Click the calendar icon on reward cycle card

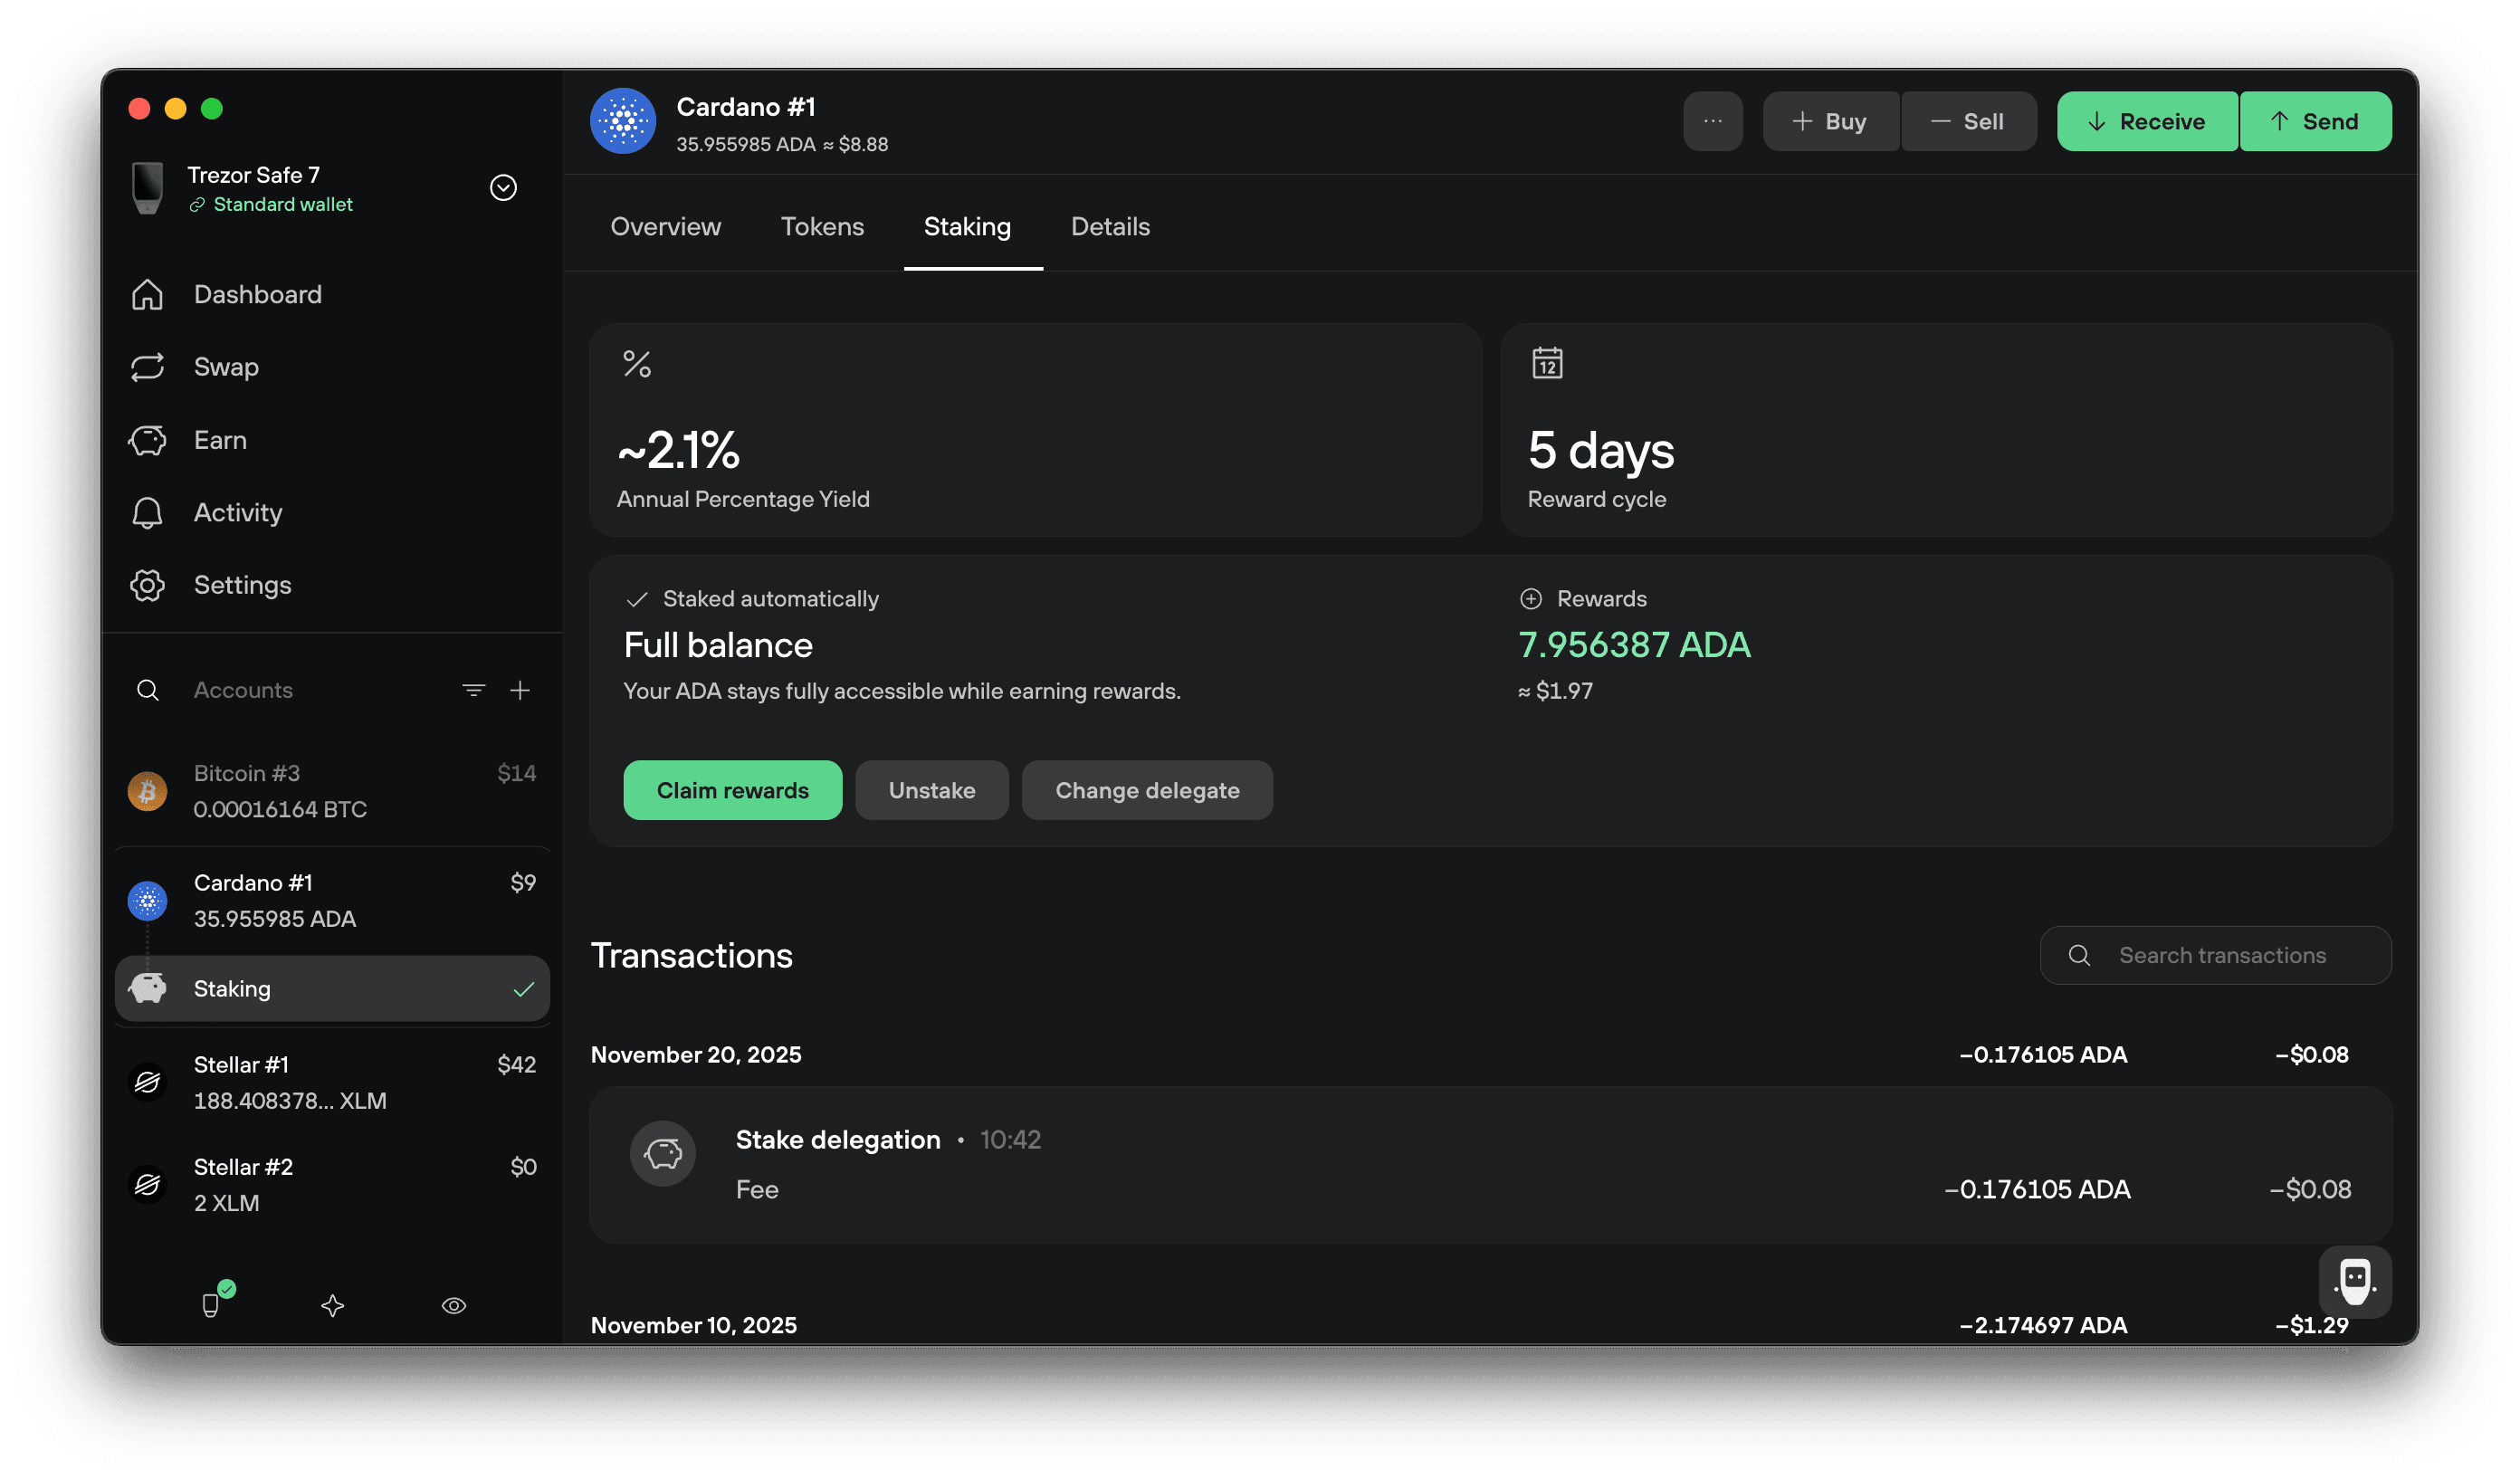[x=1548, y=363]
